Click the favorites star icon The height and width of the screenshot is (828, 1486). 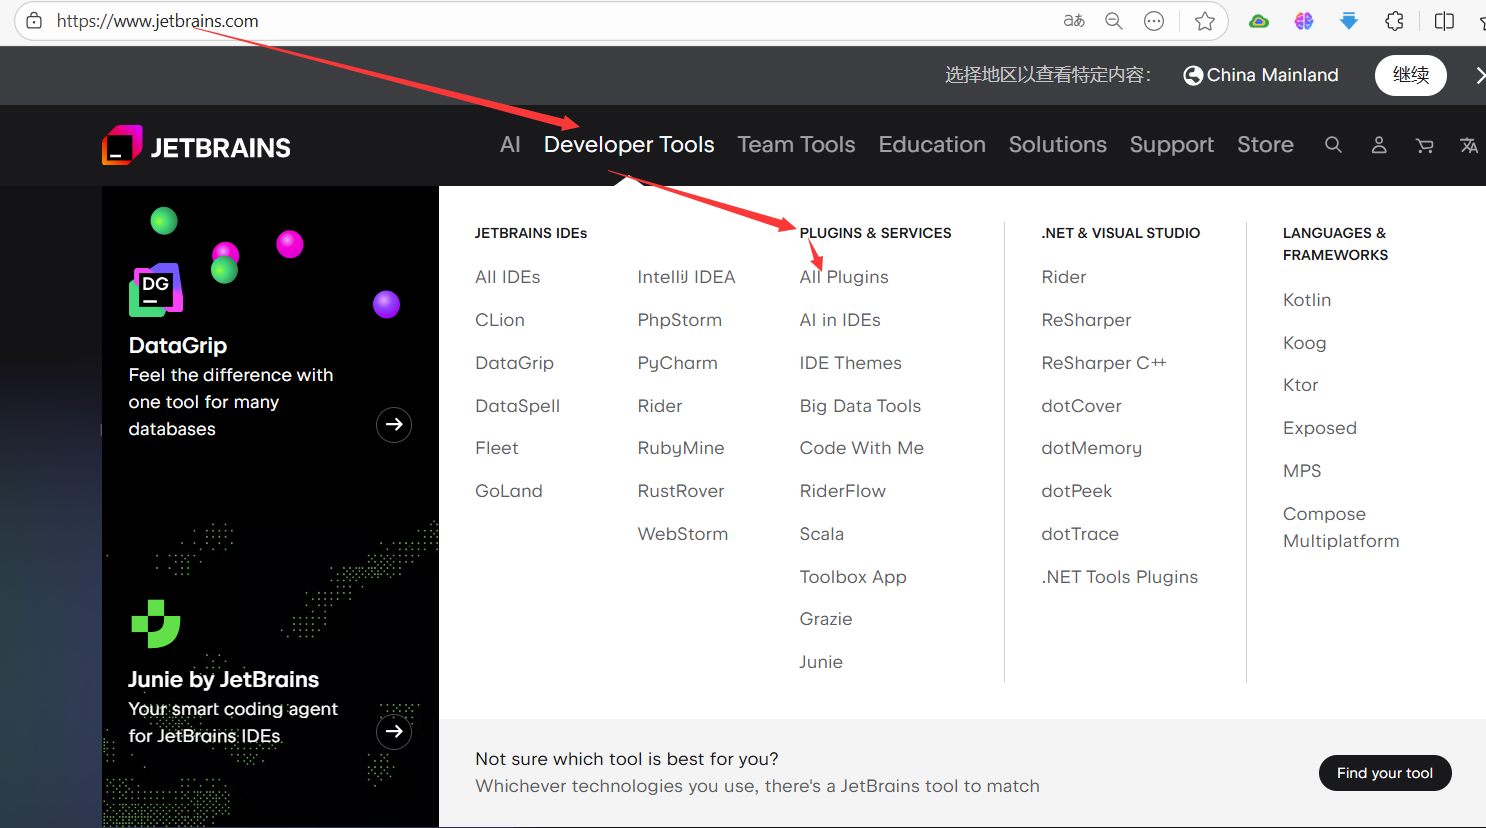pos(1205,21)
